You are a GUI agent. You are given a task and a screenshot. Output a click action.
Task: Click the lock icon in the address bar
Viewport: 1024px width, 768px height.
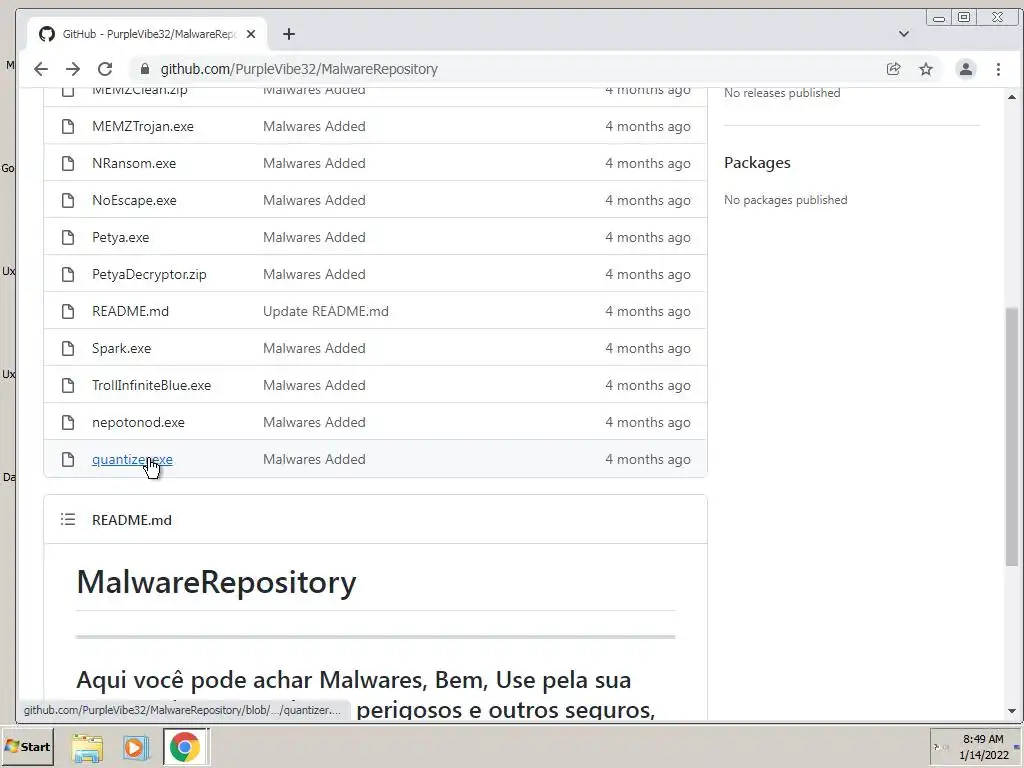click(145, 69)
